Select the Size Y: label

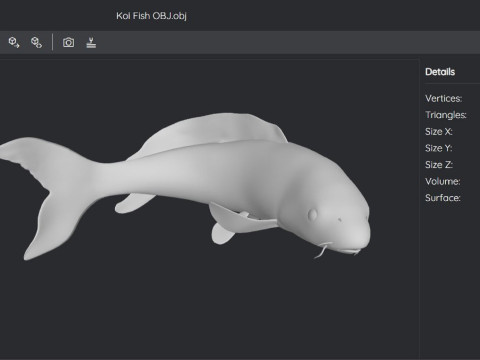pyautogui.click(x=439, y=148)
